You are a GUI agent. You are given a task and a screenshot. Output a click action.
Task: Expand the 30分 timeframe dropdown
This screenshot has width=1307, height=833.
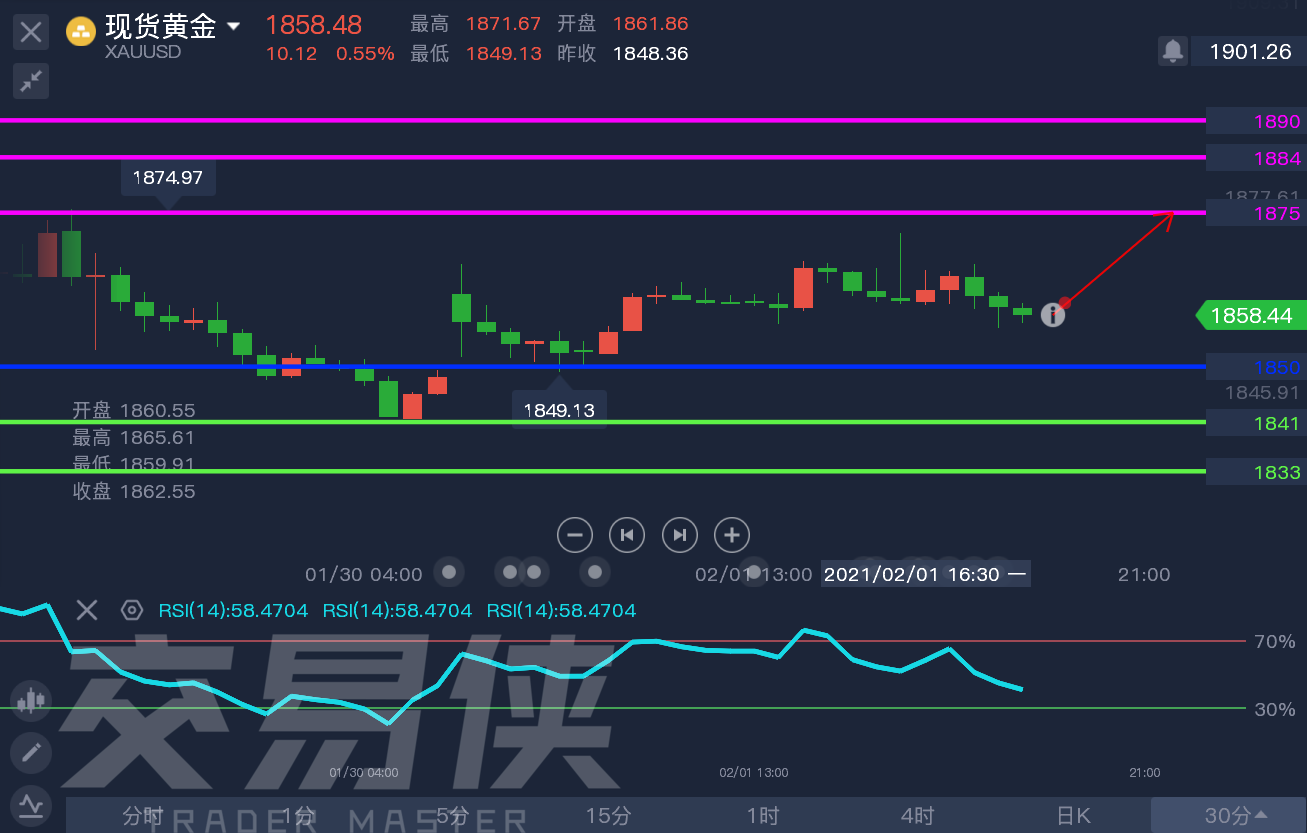(x=1229, y=816)
